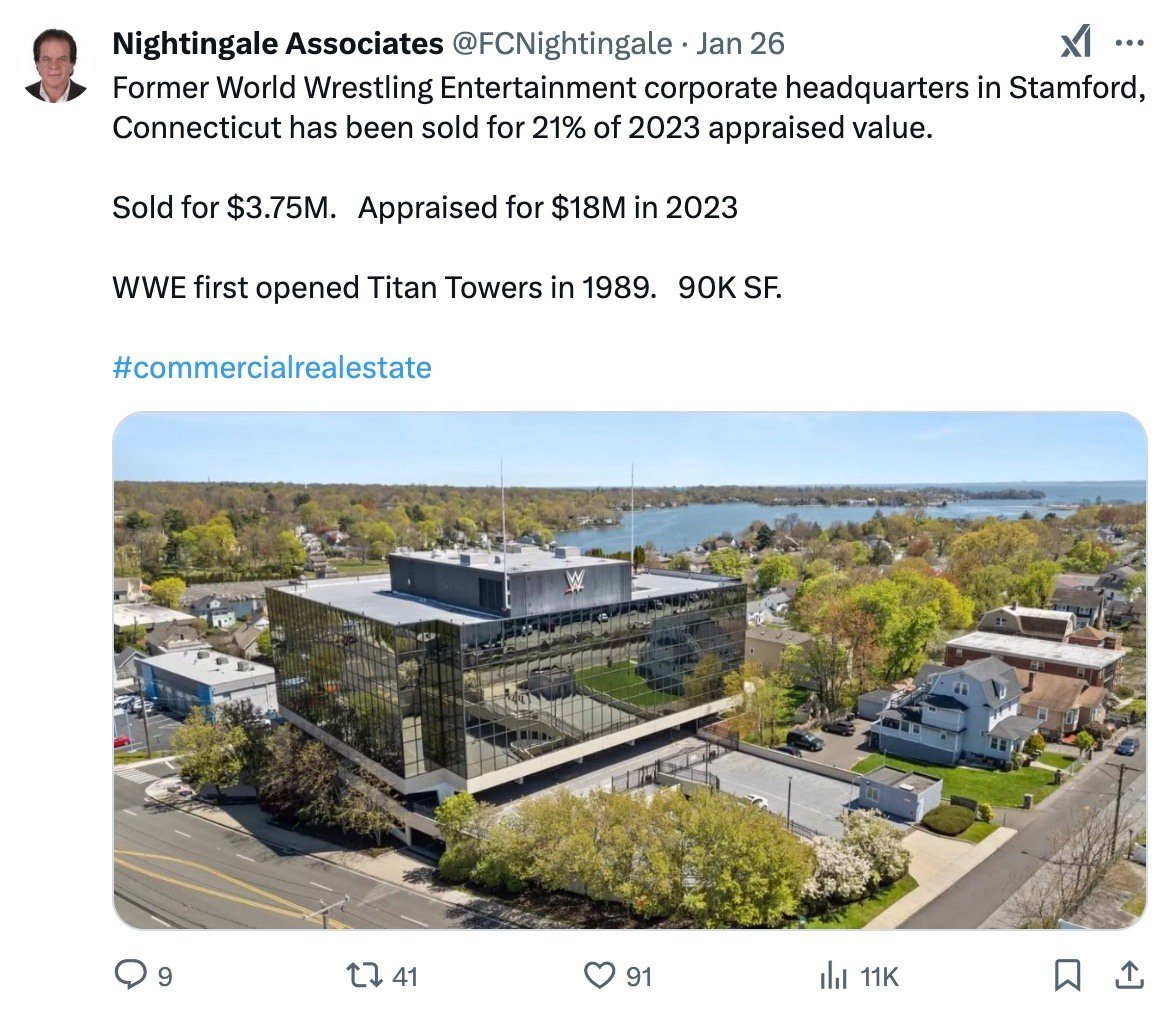
Task: View analytics via the bar chart icon
Action: point(834,975)
